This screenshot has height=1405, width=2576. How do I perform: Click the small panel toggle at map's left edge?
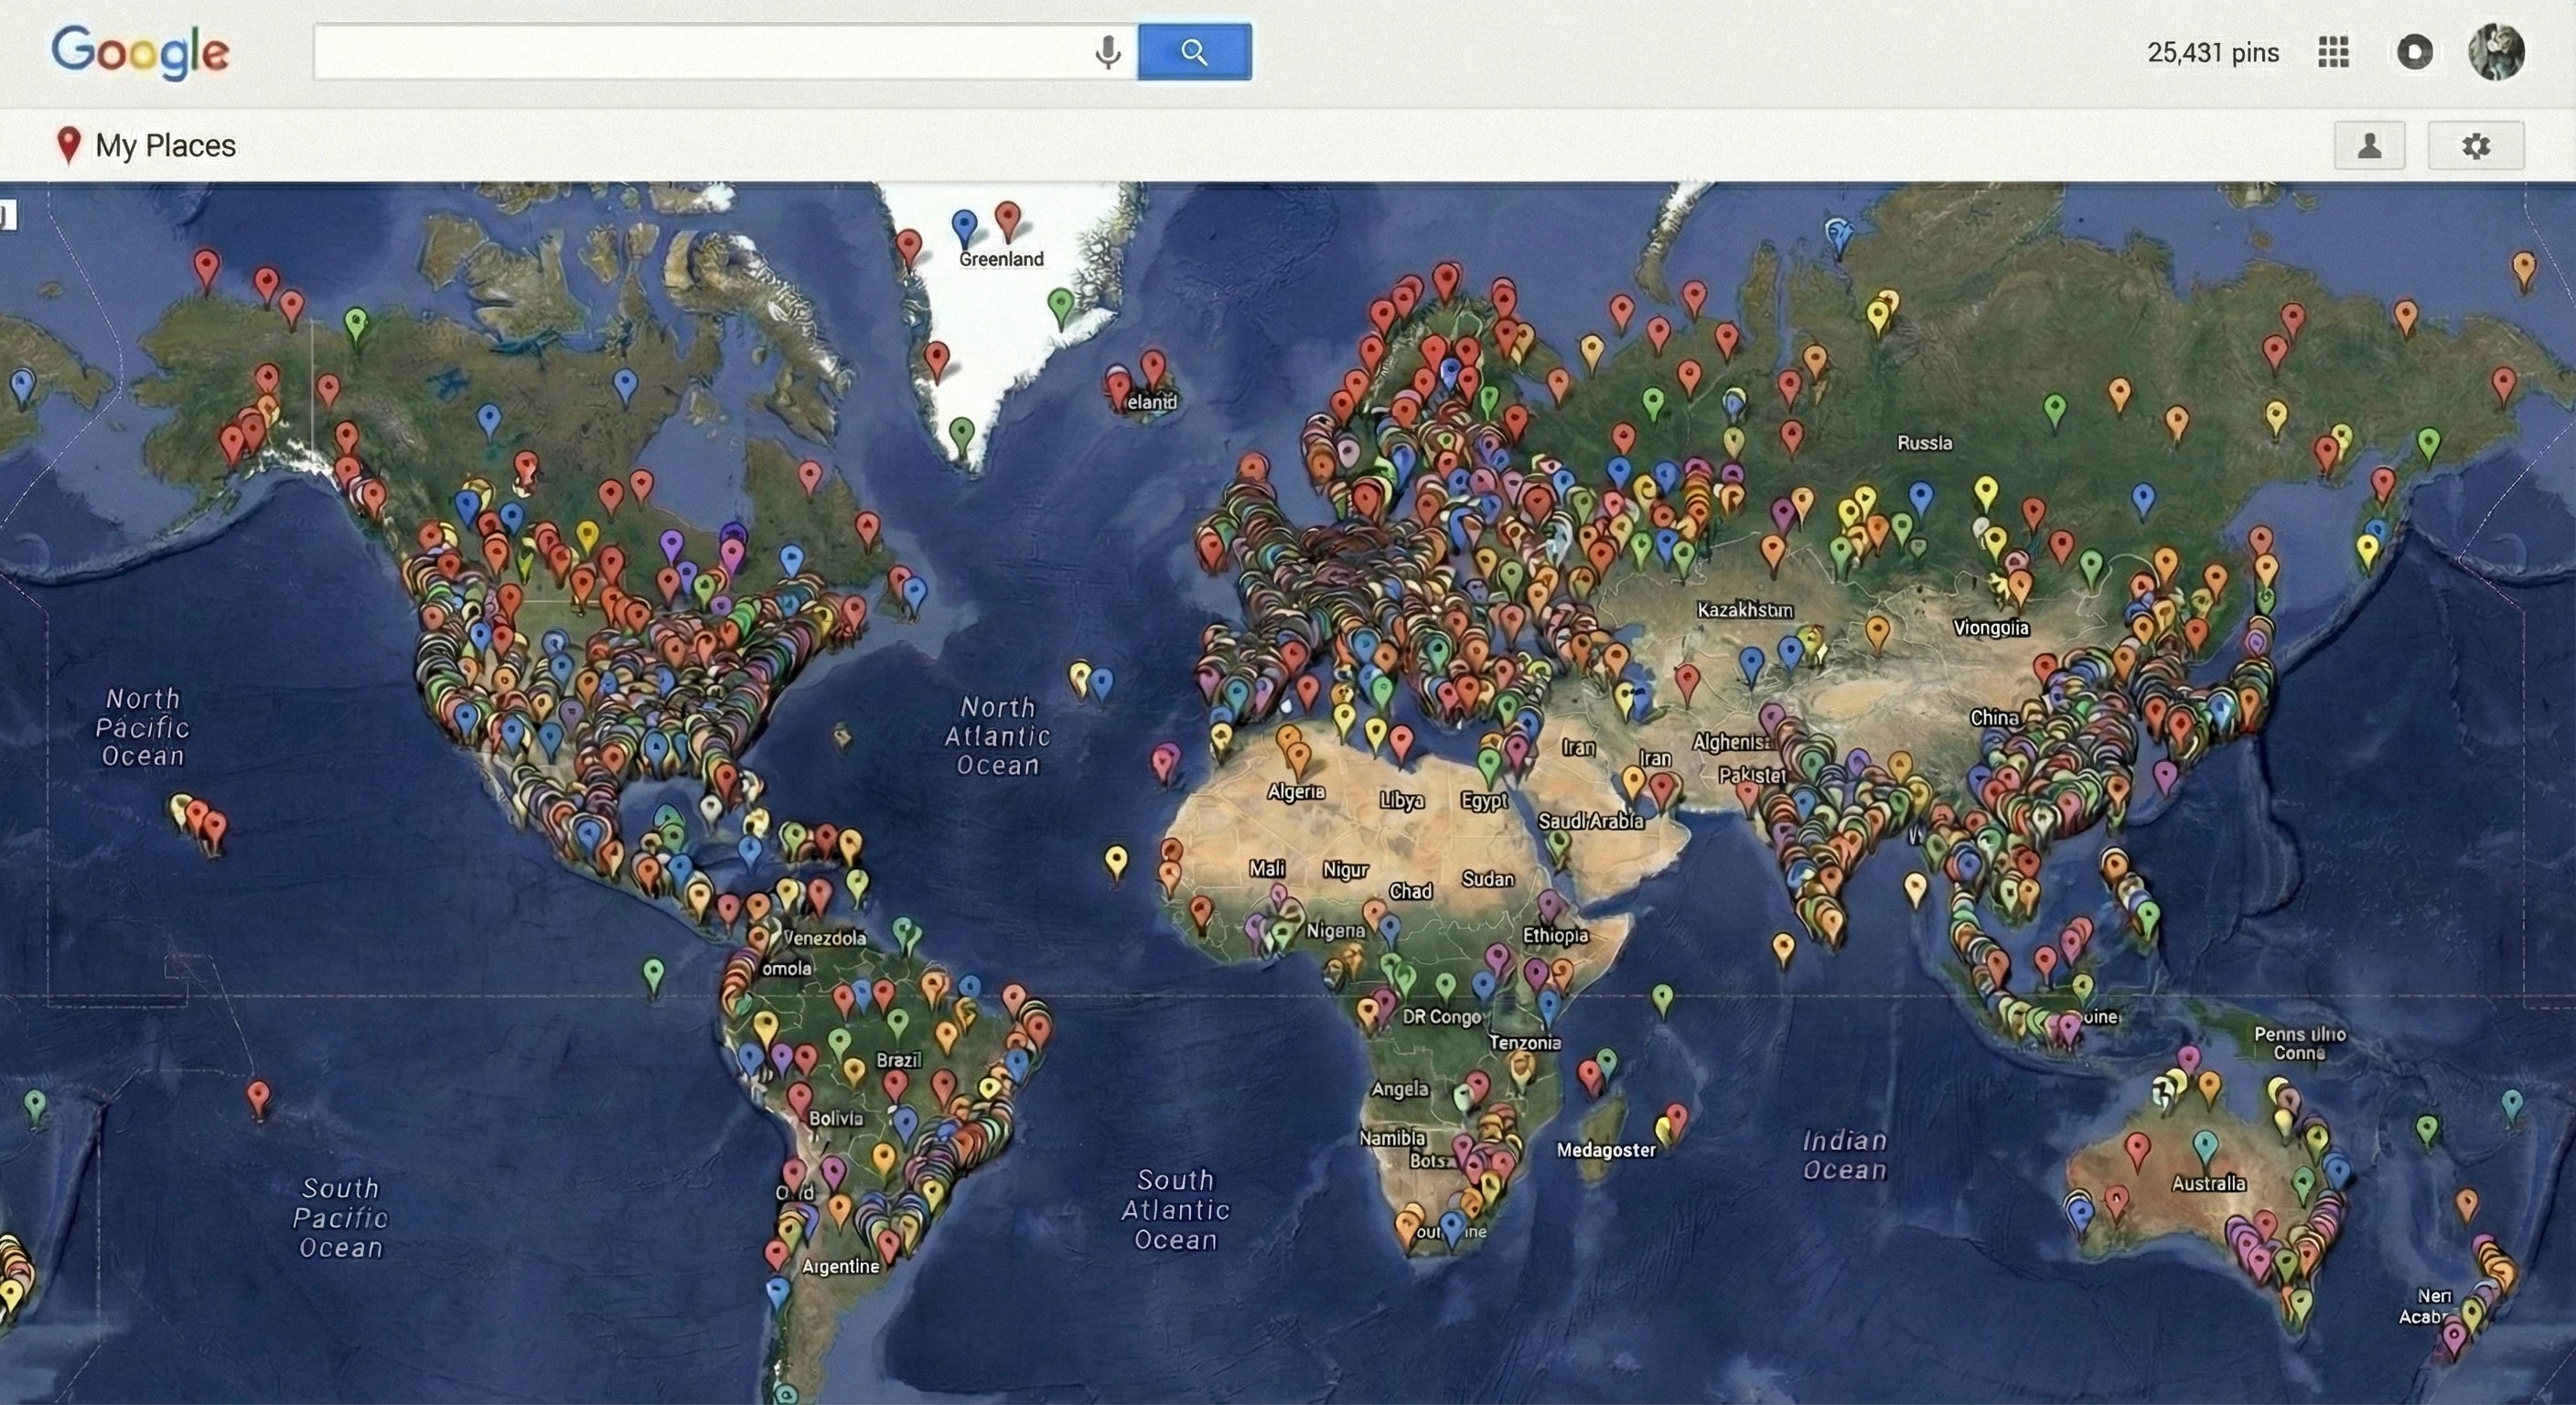coord(8,214)
